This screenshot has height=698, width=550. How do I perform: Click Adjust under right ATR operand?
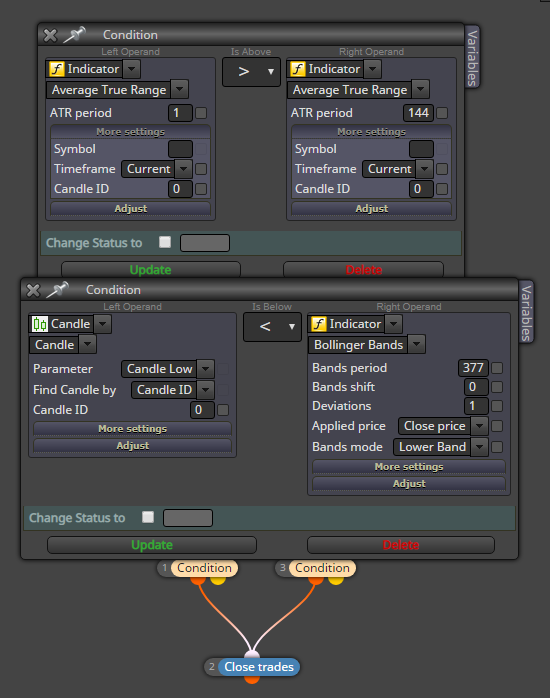[372, 209]
